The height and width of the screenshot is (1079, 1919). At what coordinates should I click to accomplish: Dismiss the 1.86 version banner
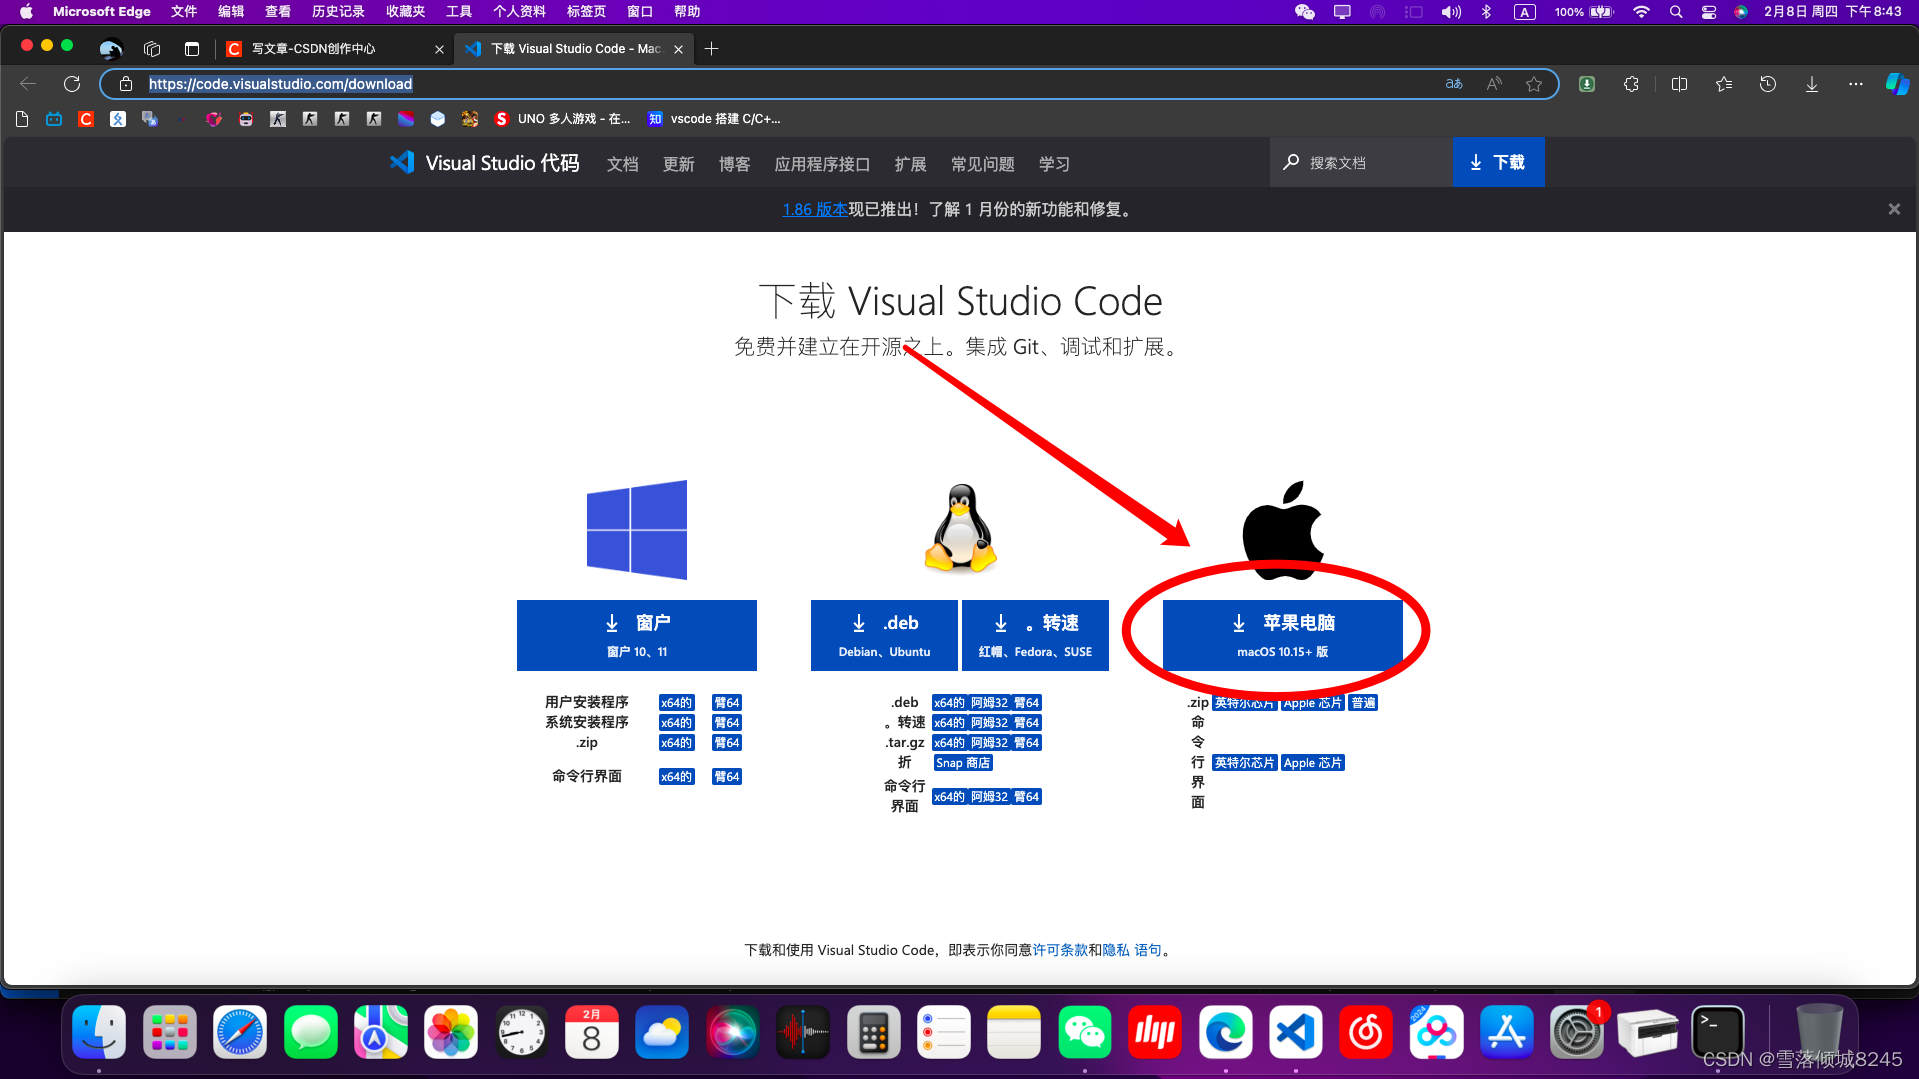pyautogui.click(x=1894, y=209)
